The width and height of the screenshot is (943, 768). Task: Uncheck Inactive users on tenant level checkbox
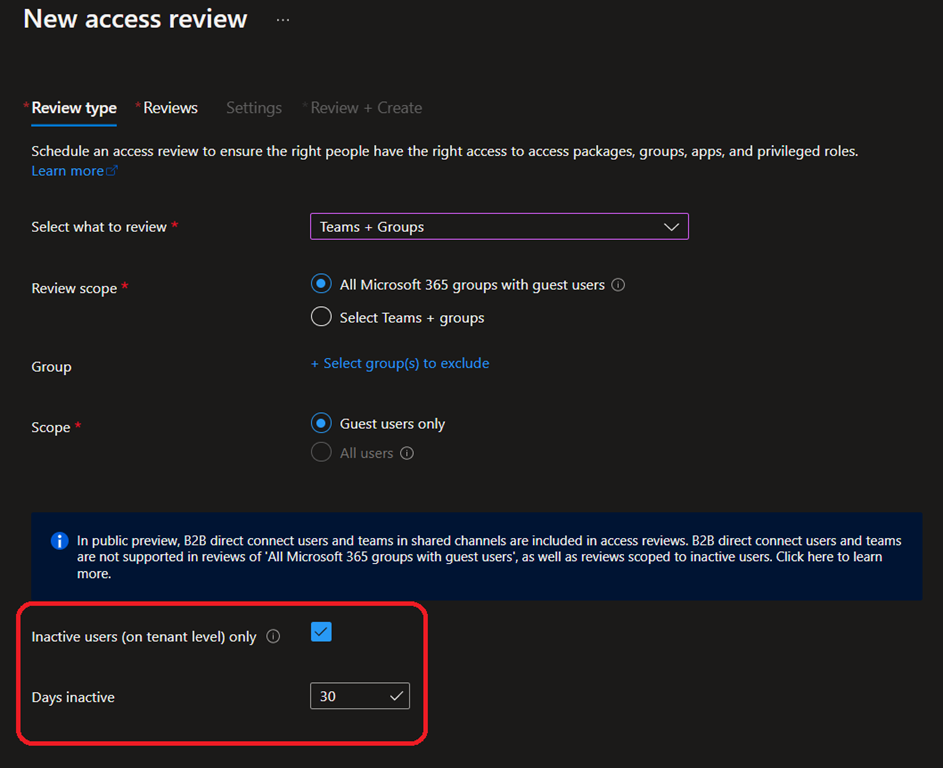321,632
